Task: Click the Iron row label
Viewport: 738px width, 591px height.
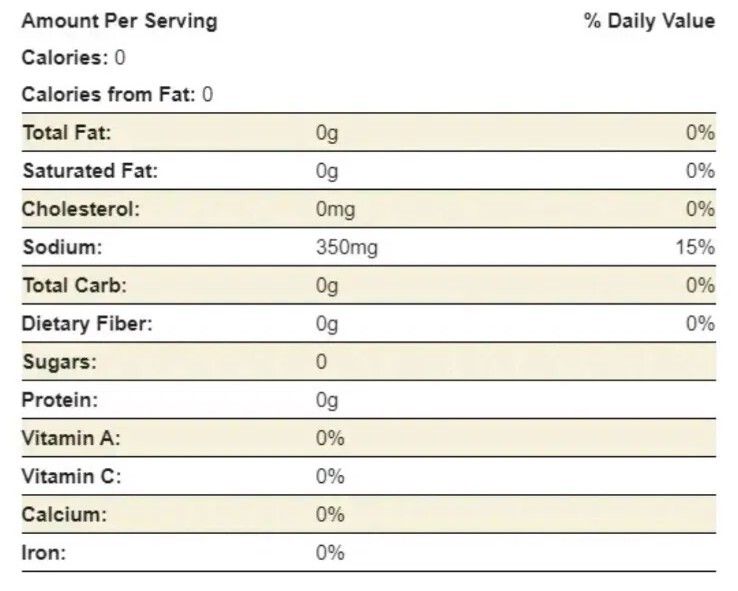Action: pyautogui.click(x=43, y=553)
